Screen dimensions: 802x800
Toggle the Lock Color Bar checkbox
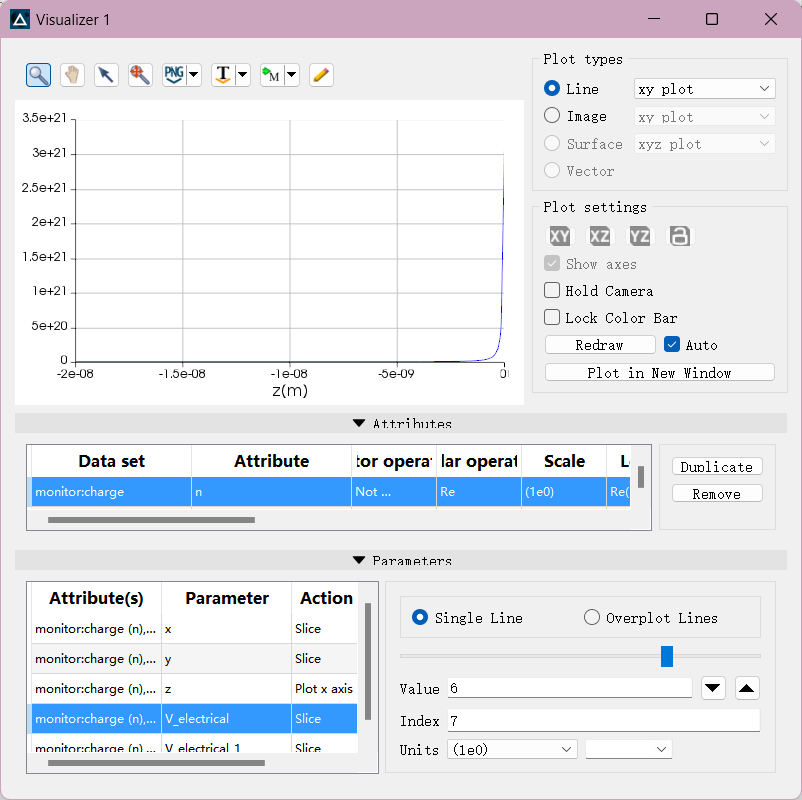pyautogui.click(x=552, y=318)
